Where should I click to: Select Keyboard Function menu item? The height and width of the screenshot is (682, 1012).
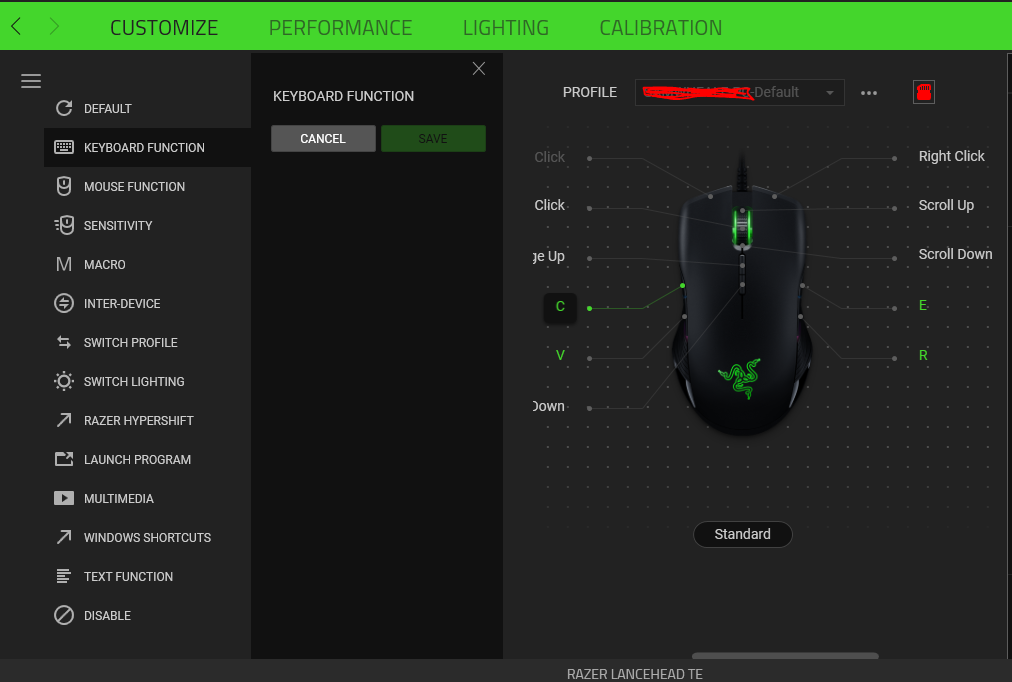click(147, 147)
